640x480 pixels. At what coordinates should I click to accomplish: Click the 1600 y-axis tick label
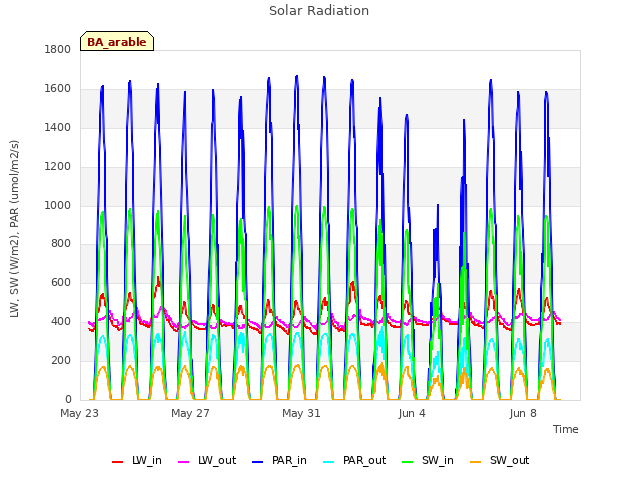[x=58, y=89]
